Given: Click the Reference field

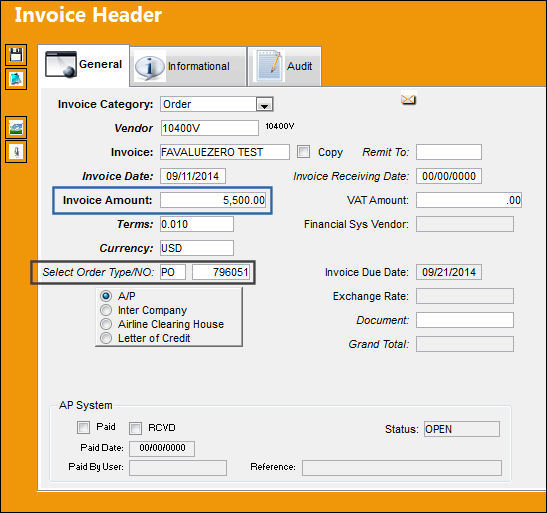Looking at the screenshot, I should pos(402,468).
